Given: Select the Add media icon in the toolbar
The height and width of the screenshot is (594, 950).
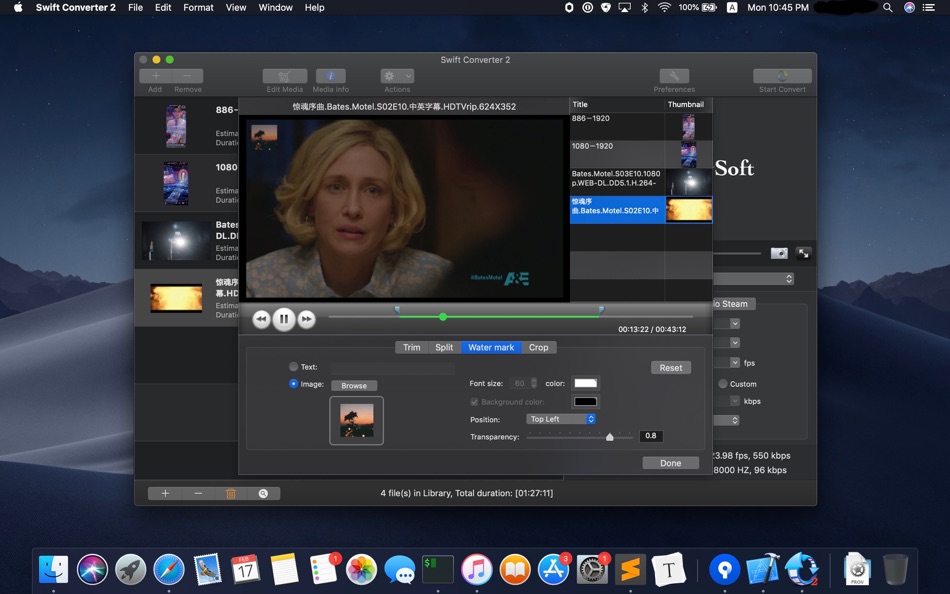Looking at the screenshot, I should pos(156,75).
